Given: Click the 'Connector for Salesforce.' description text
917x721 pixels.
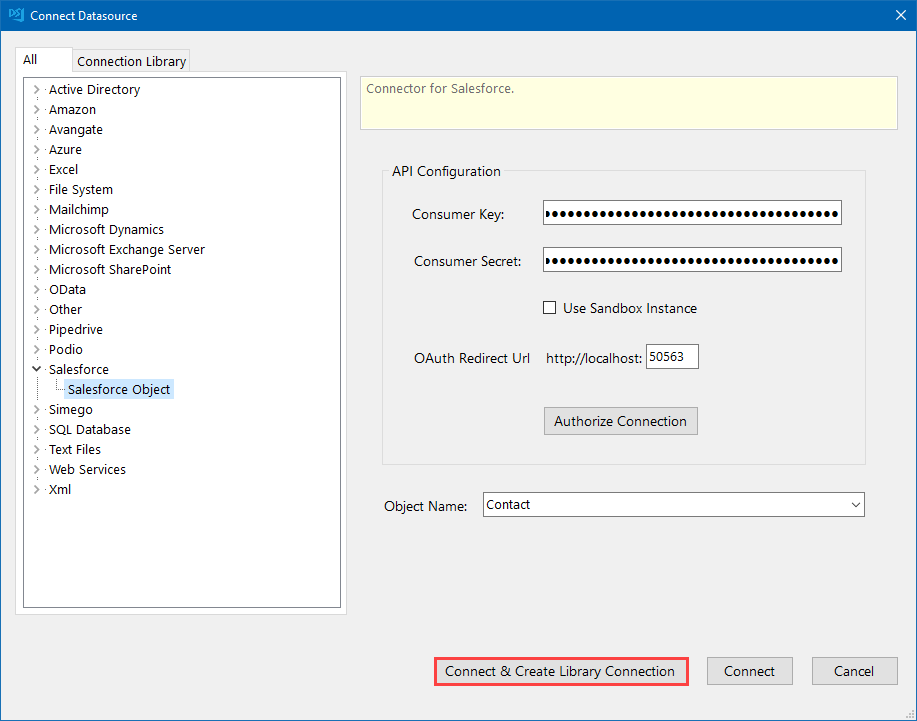Looking at the screenshot, I should (440, 88).
